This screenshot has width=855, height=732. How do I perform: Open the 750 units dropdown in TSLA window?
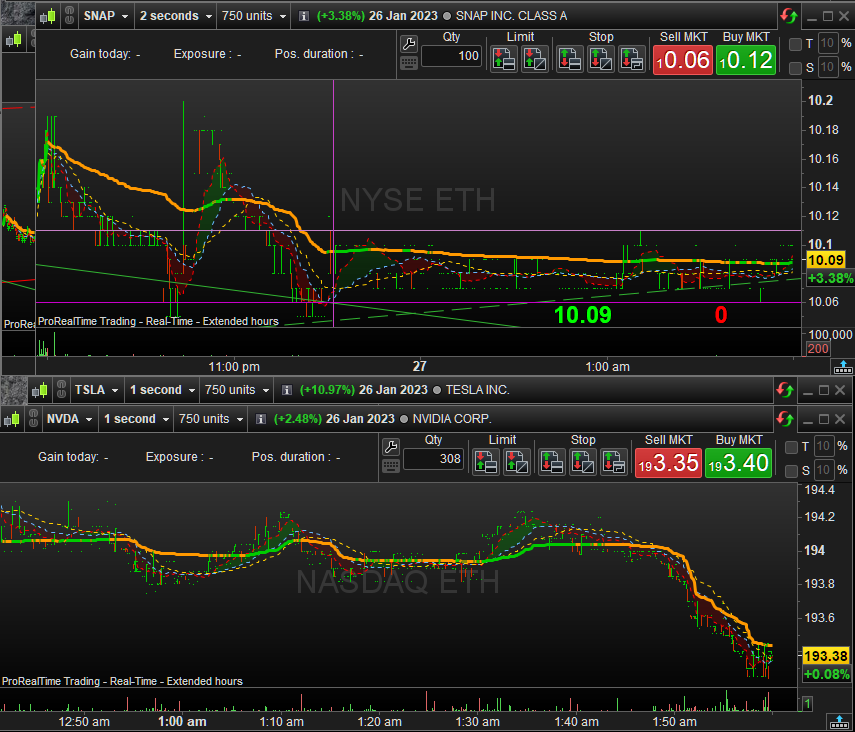[237, 390]
